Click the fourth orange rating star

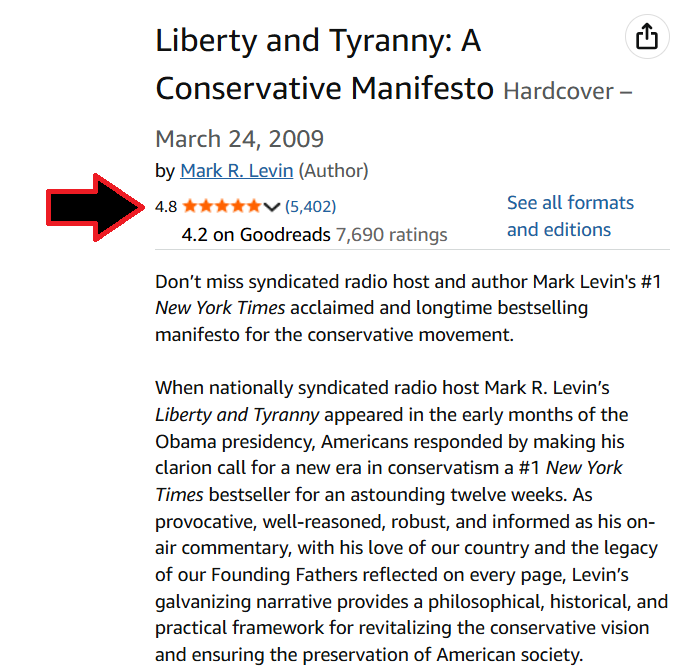(238, 206)
